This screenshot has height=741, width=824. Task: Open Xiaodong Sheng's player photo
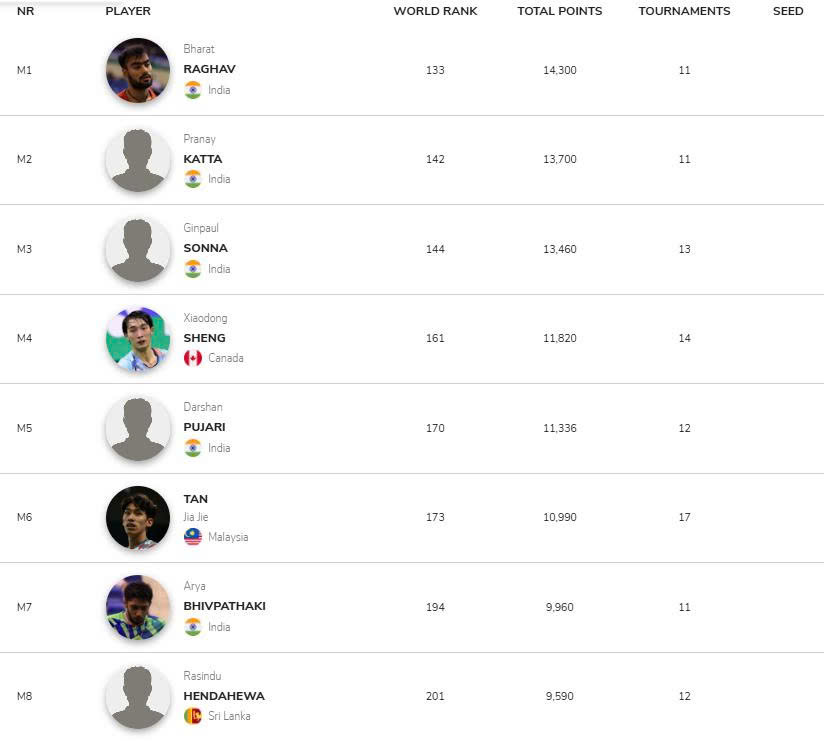point(138,338)
